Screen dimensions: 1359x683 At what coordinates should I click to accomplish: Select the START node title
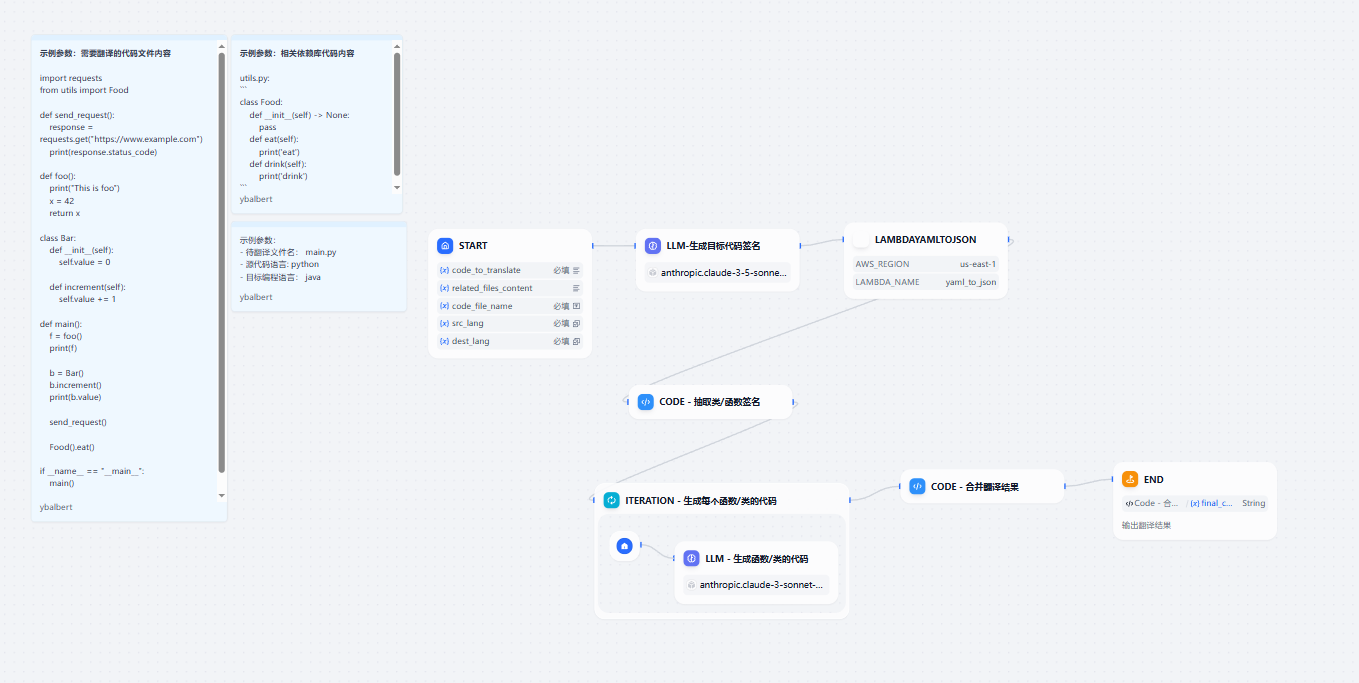pos(473,246)
